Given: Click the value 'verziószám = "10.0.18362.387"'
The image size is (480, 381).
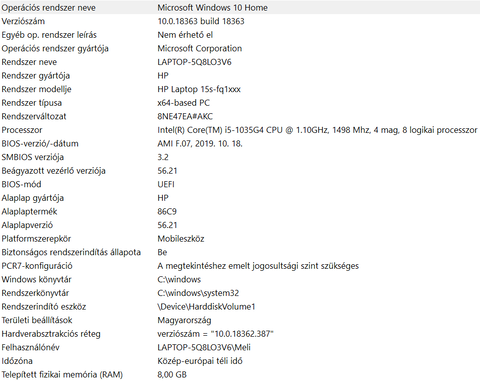Looking at the screenshot, I should coord(215,334).
